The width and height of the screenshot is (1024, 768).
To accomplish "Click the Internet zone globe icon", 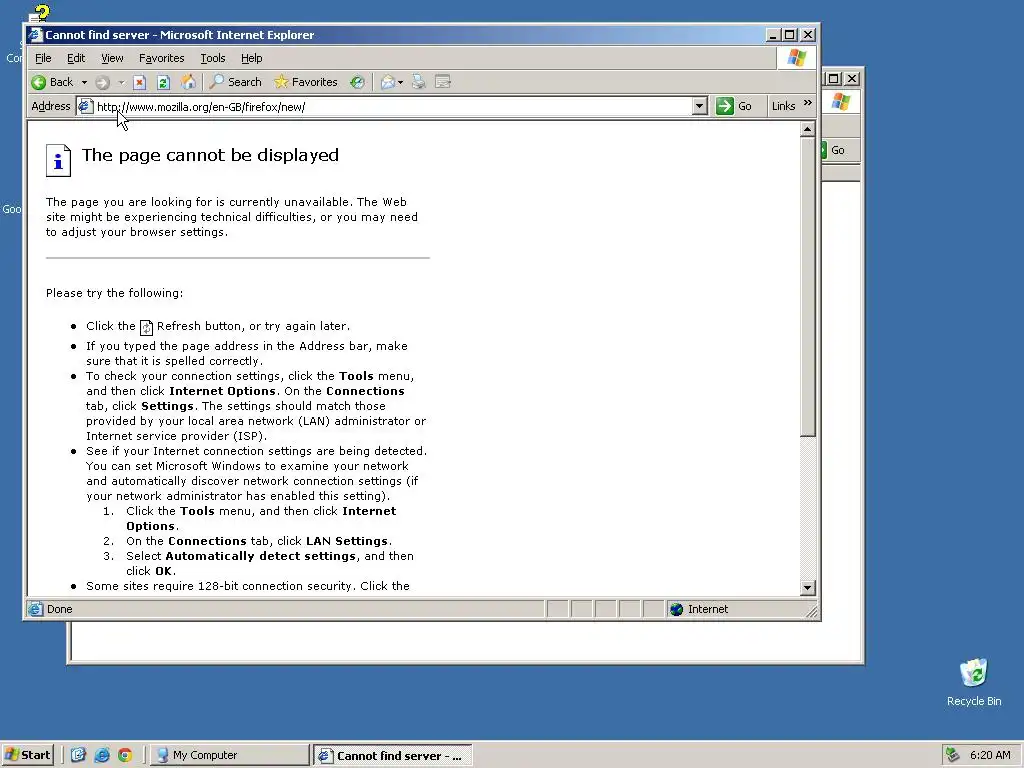I will 677,609.
